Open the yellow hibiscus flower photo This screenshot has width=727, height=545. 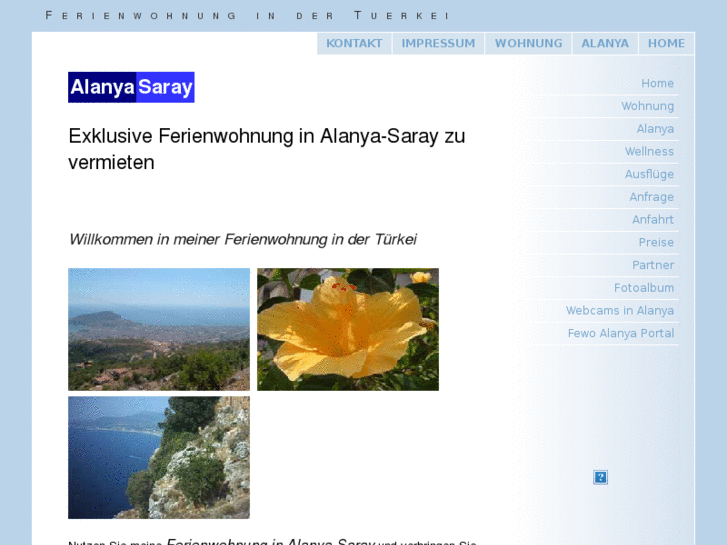[348, 329]
